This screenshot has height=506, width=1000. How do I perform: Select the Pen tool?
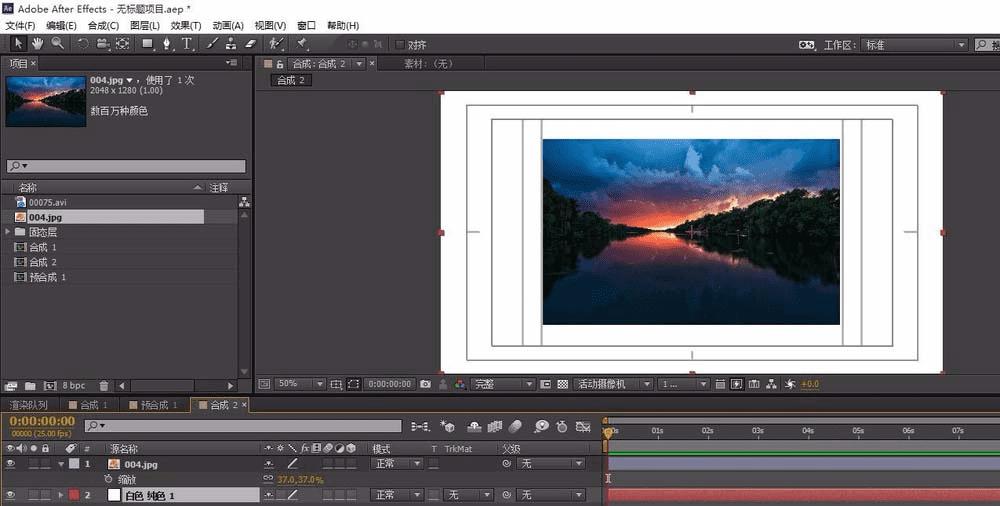coord(166,44)
